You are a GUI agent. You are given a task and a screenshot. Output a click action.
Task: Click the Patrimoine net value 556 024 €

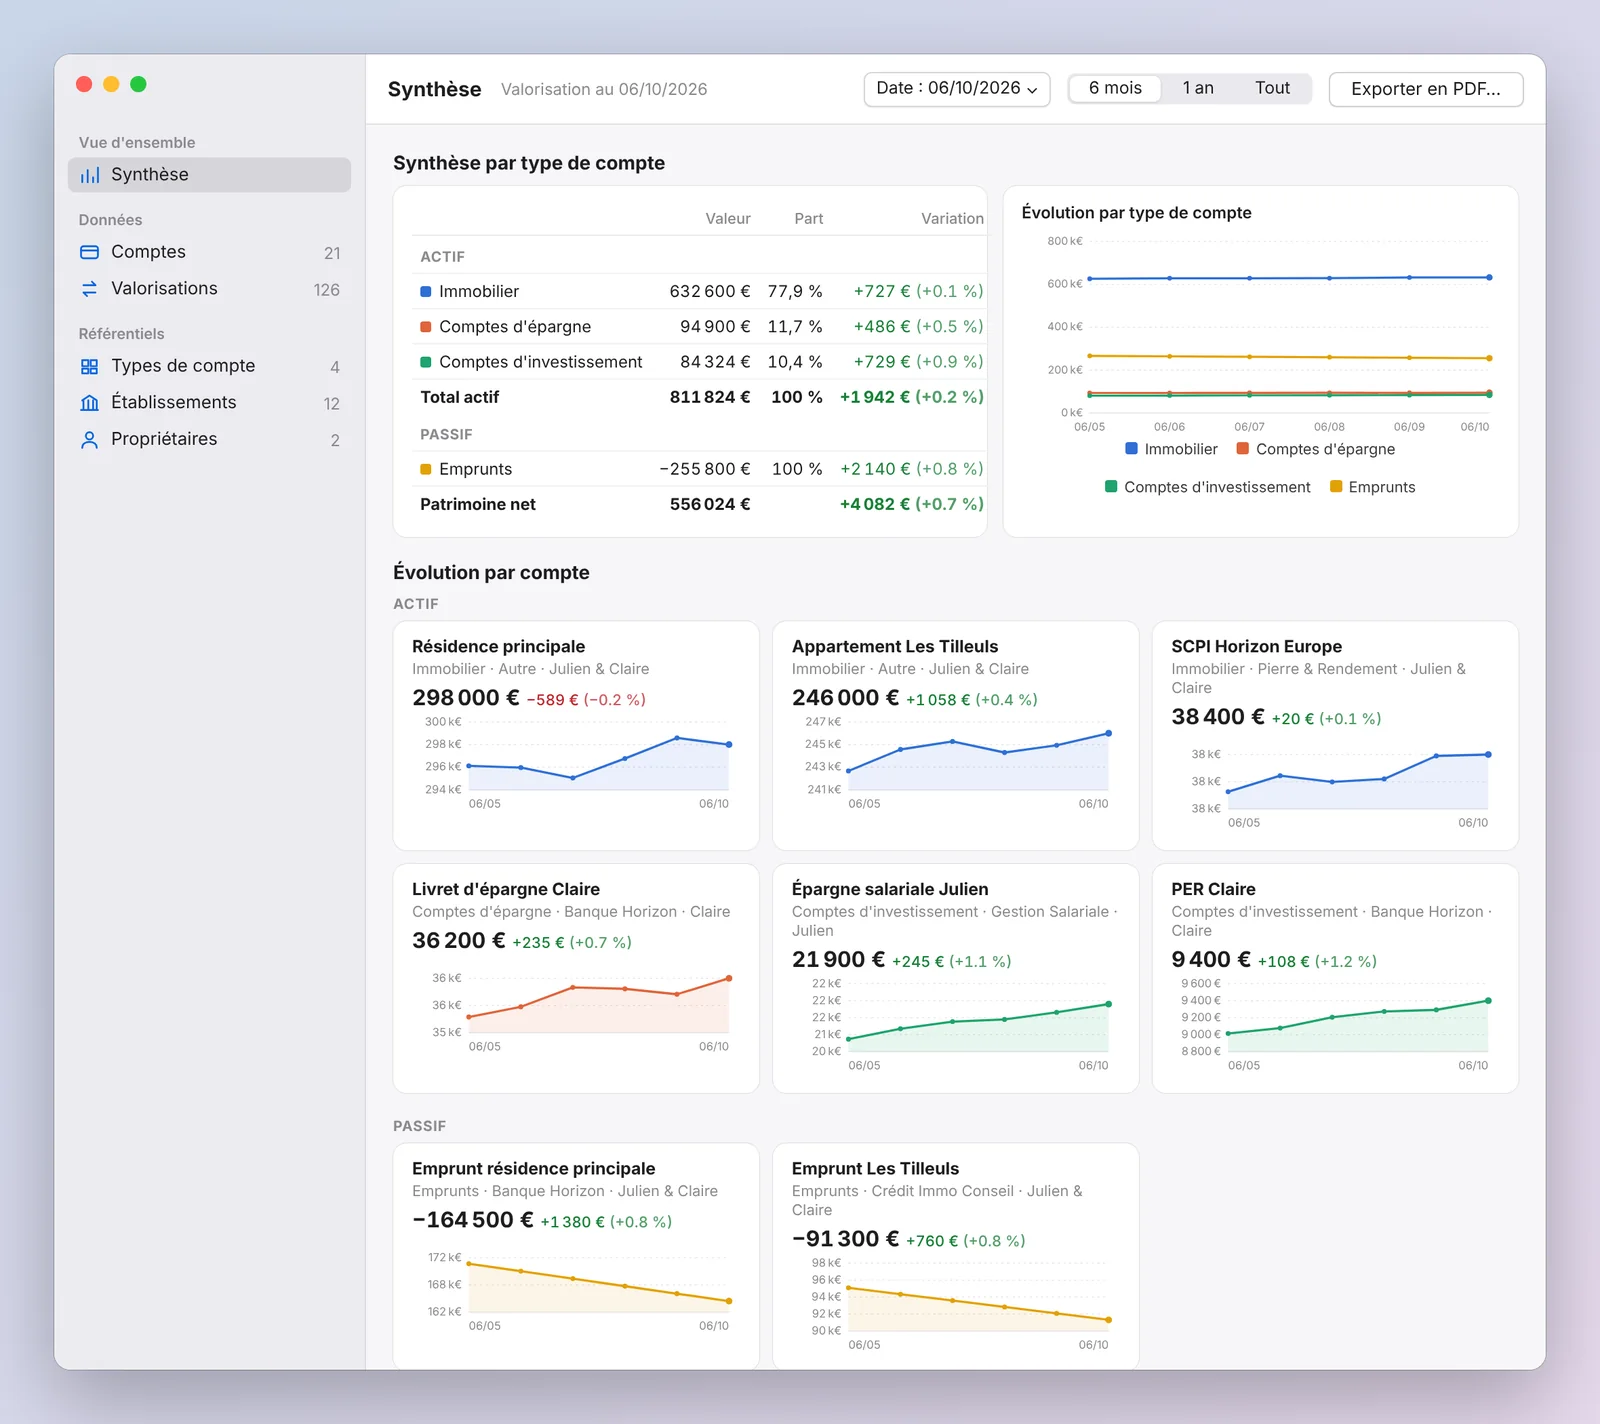coord(710,505)
